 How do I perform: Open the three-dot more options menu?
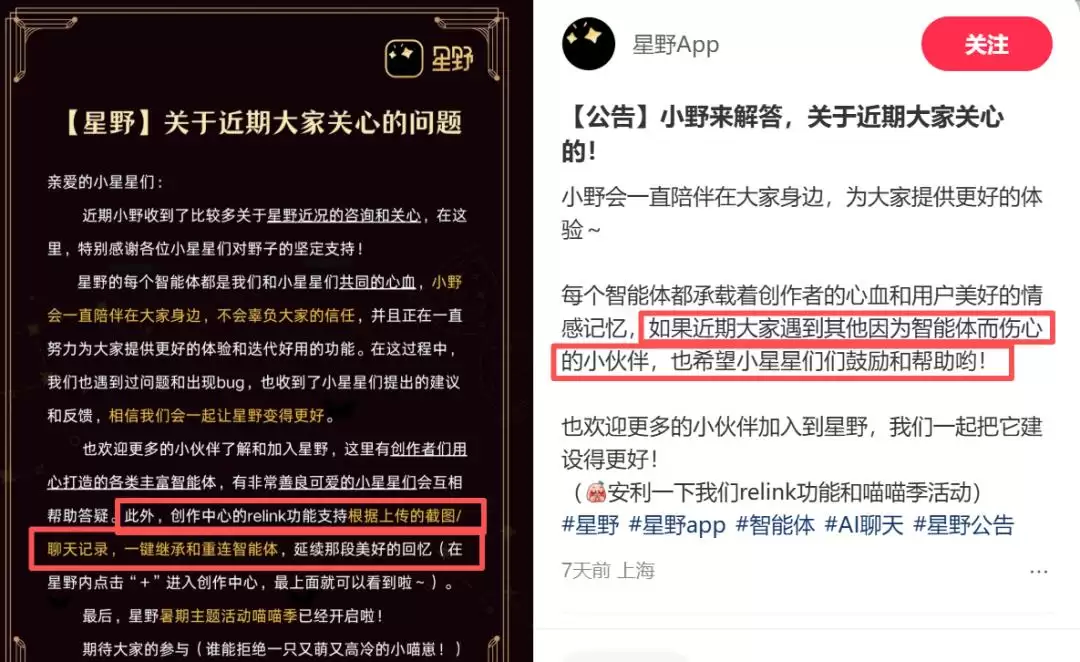coord(1039,572)
